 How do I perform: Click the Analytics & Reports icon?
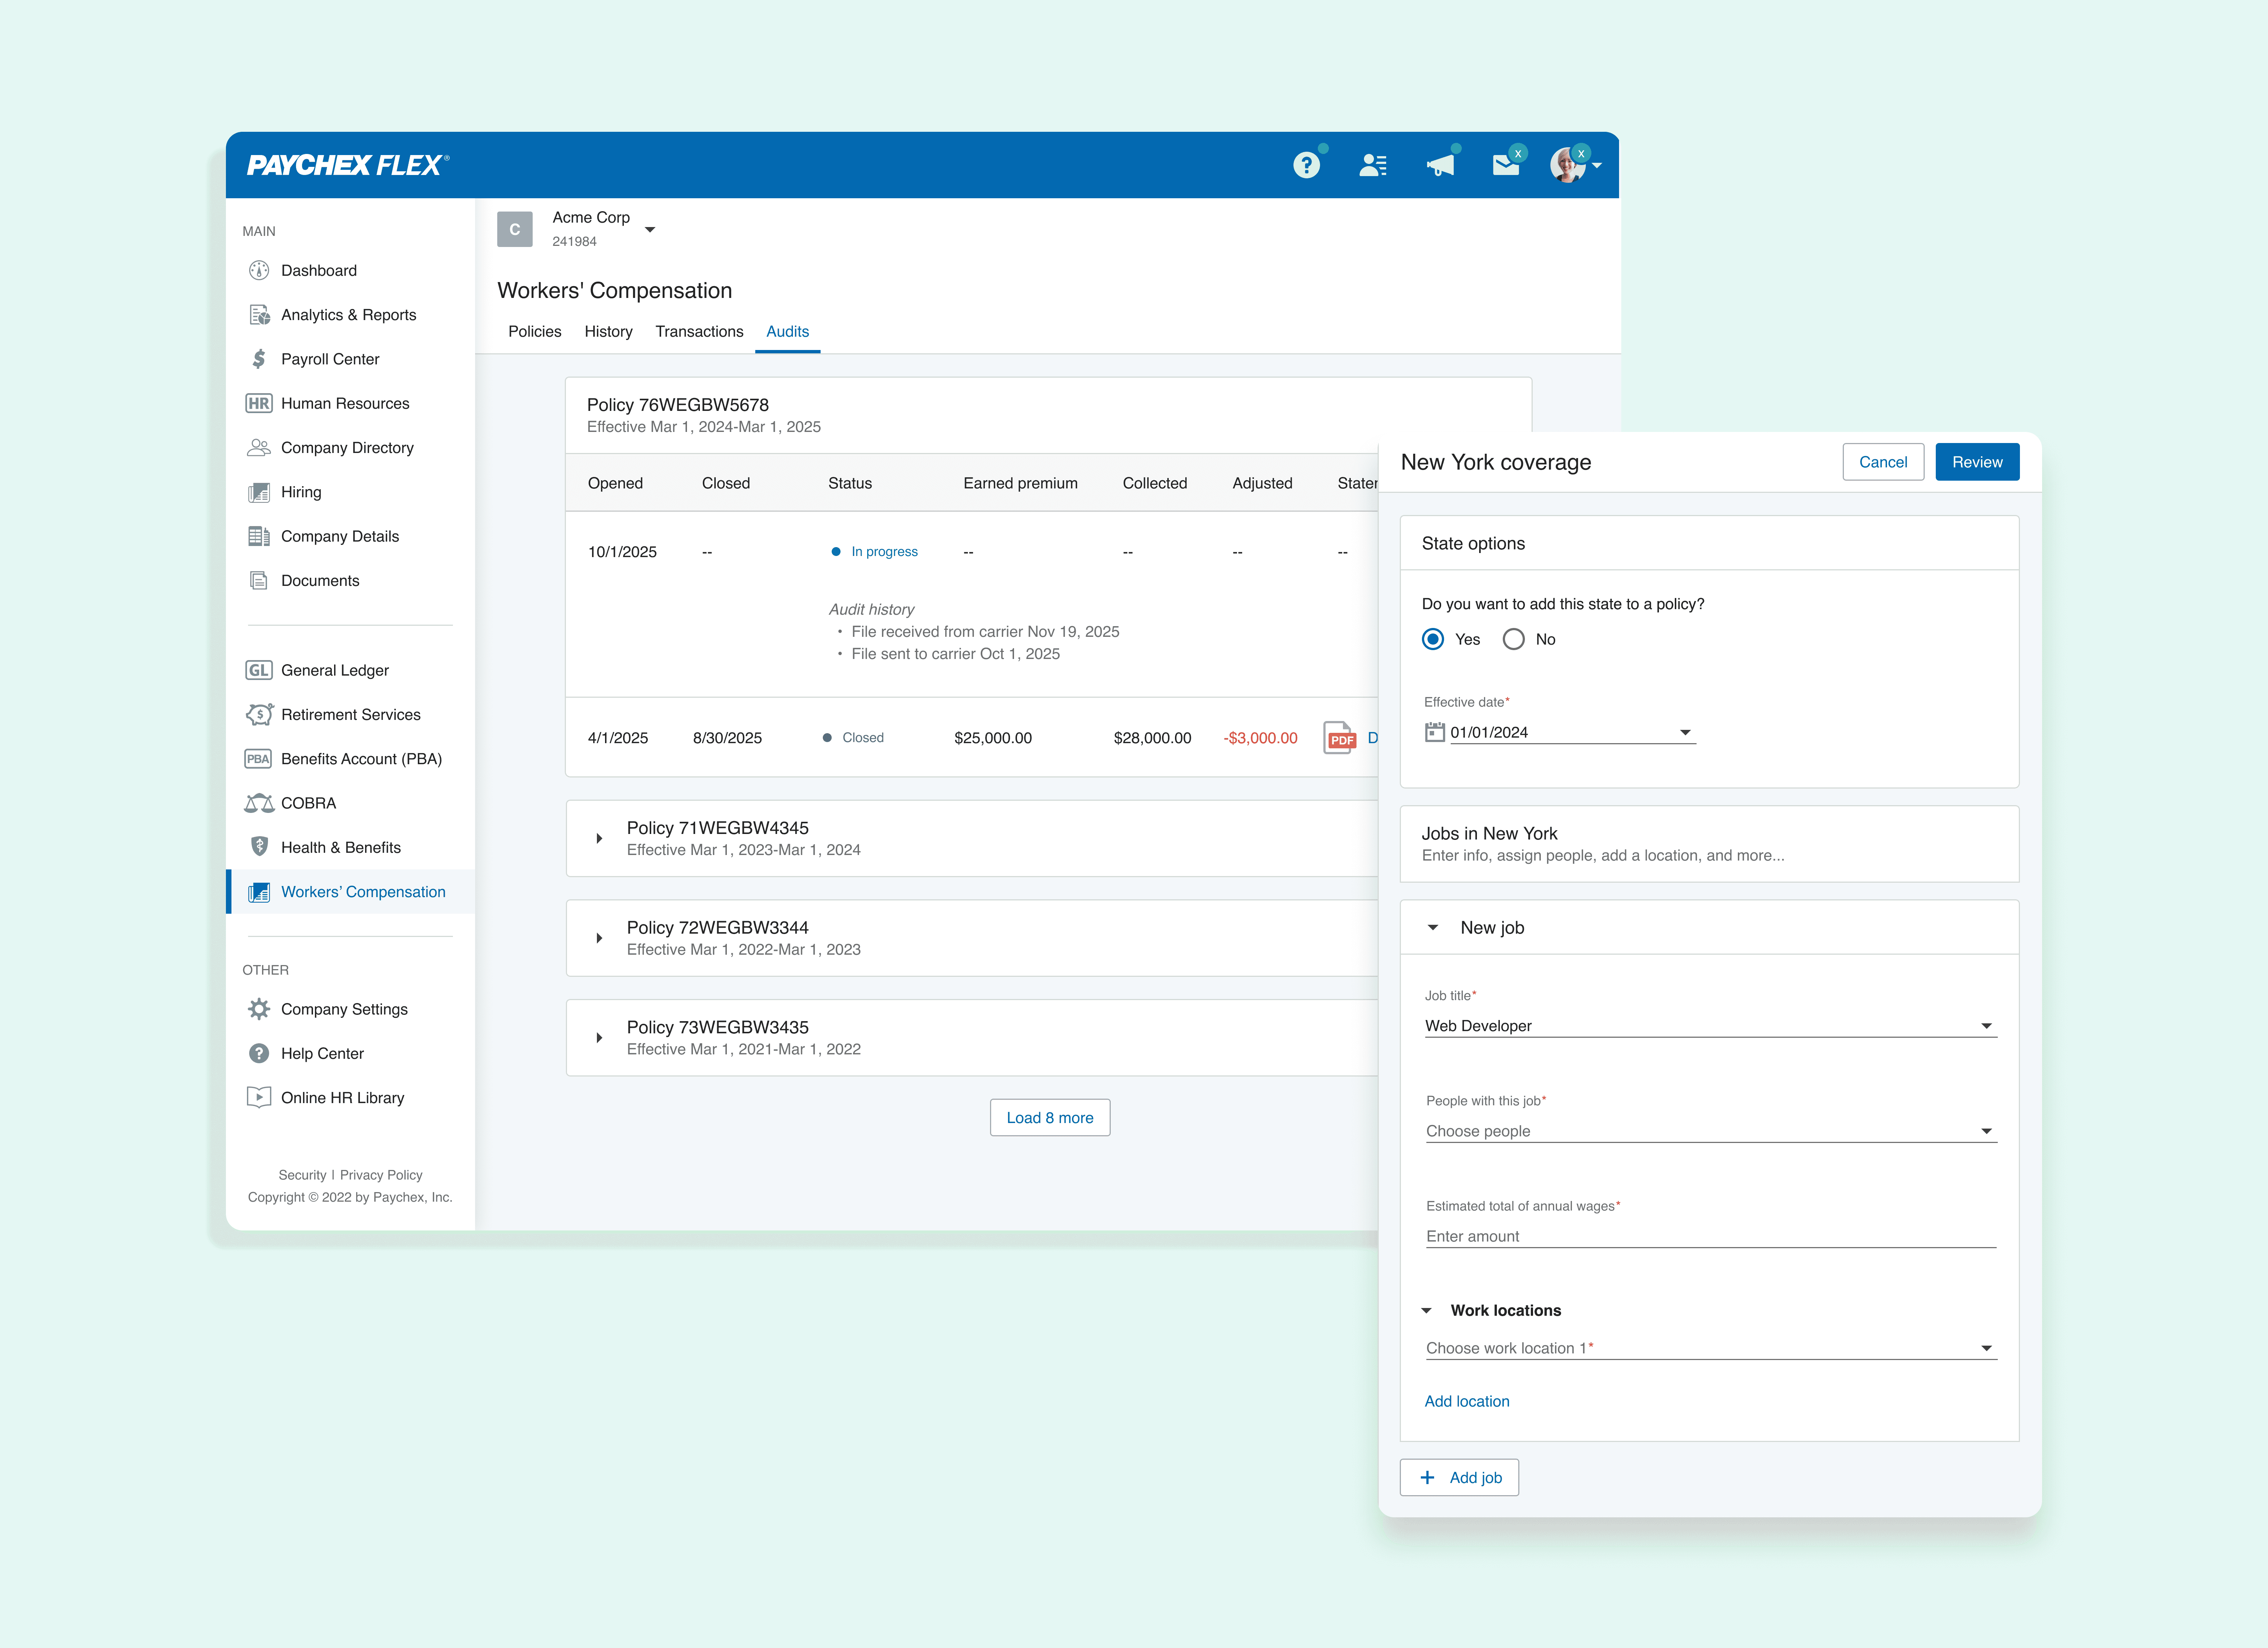[x=259, y=315]
